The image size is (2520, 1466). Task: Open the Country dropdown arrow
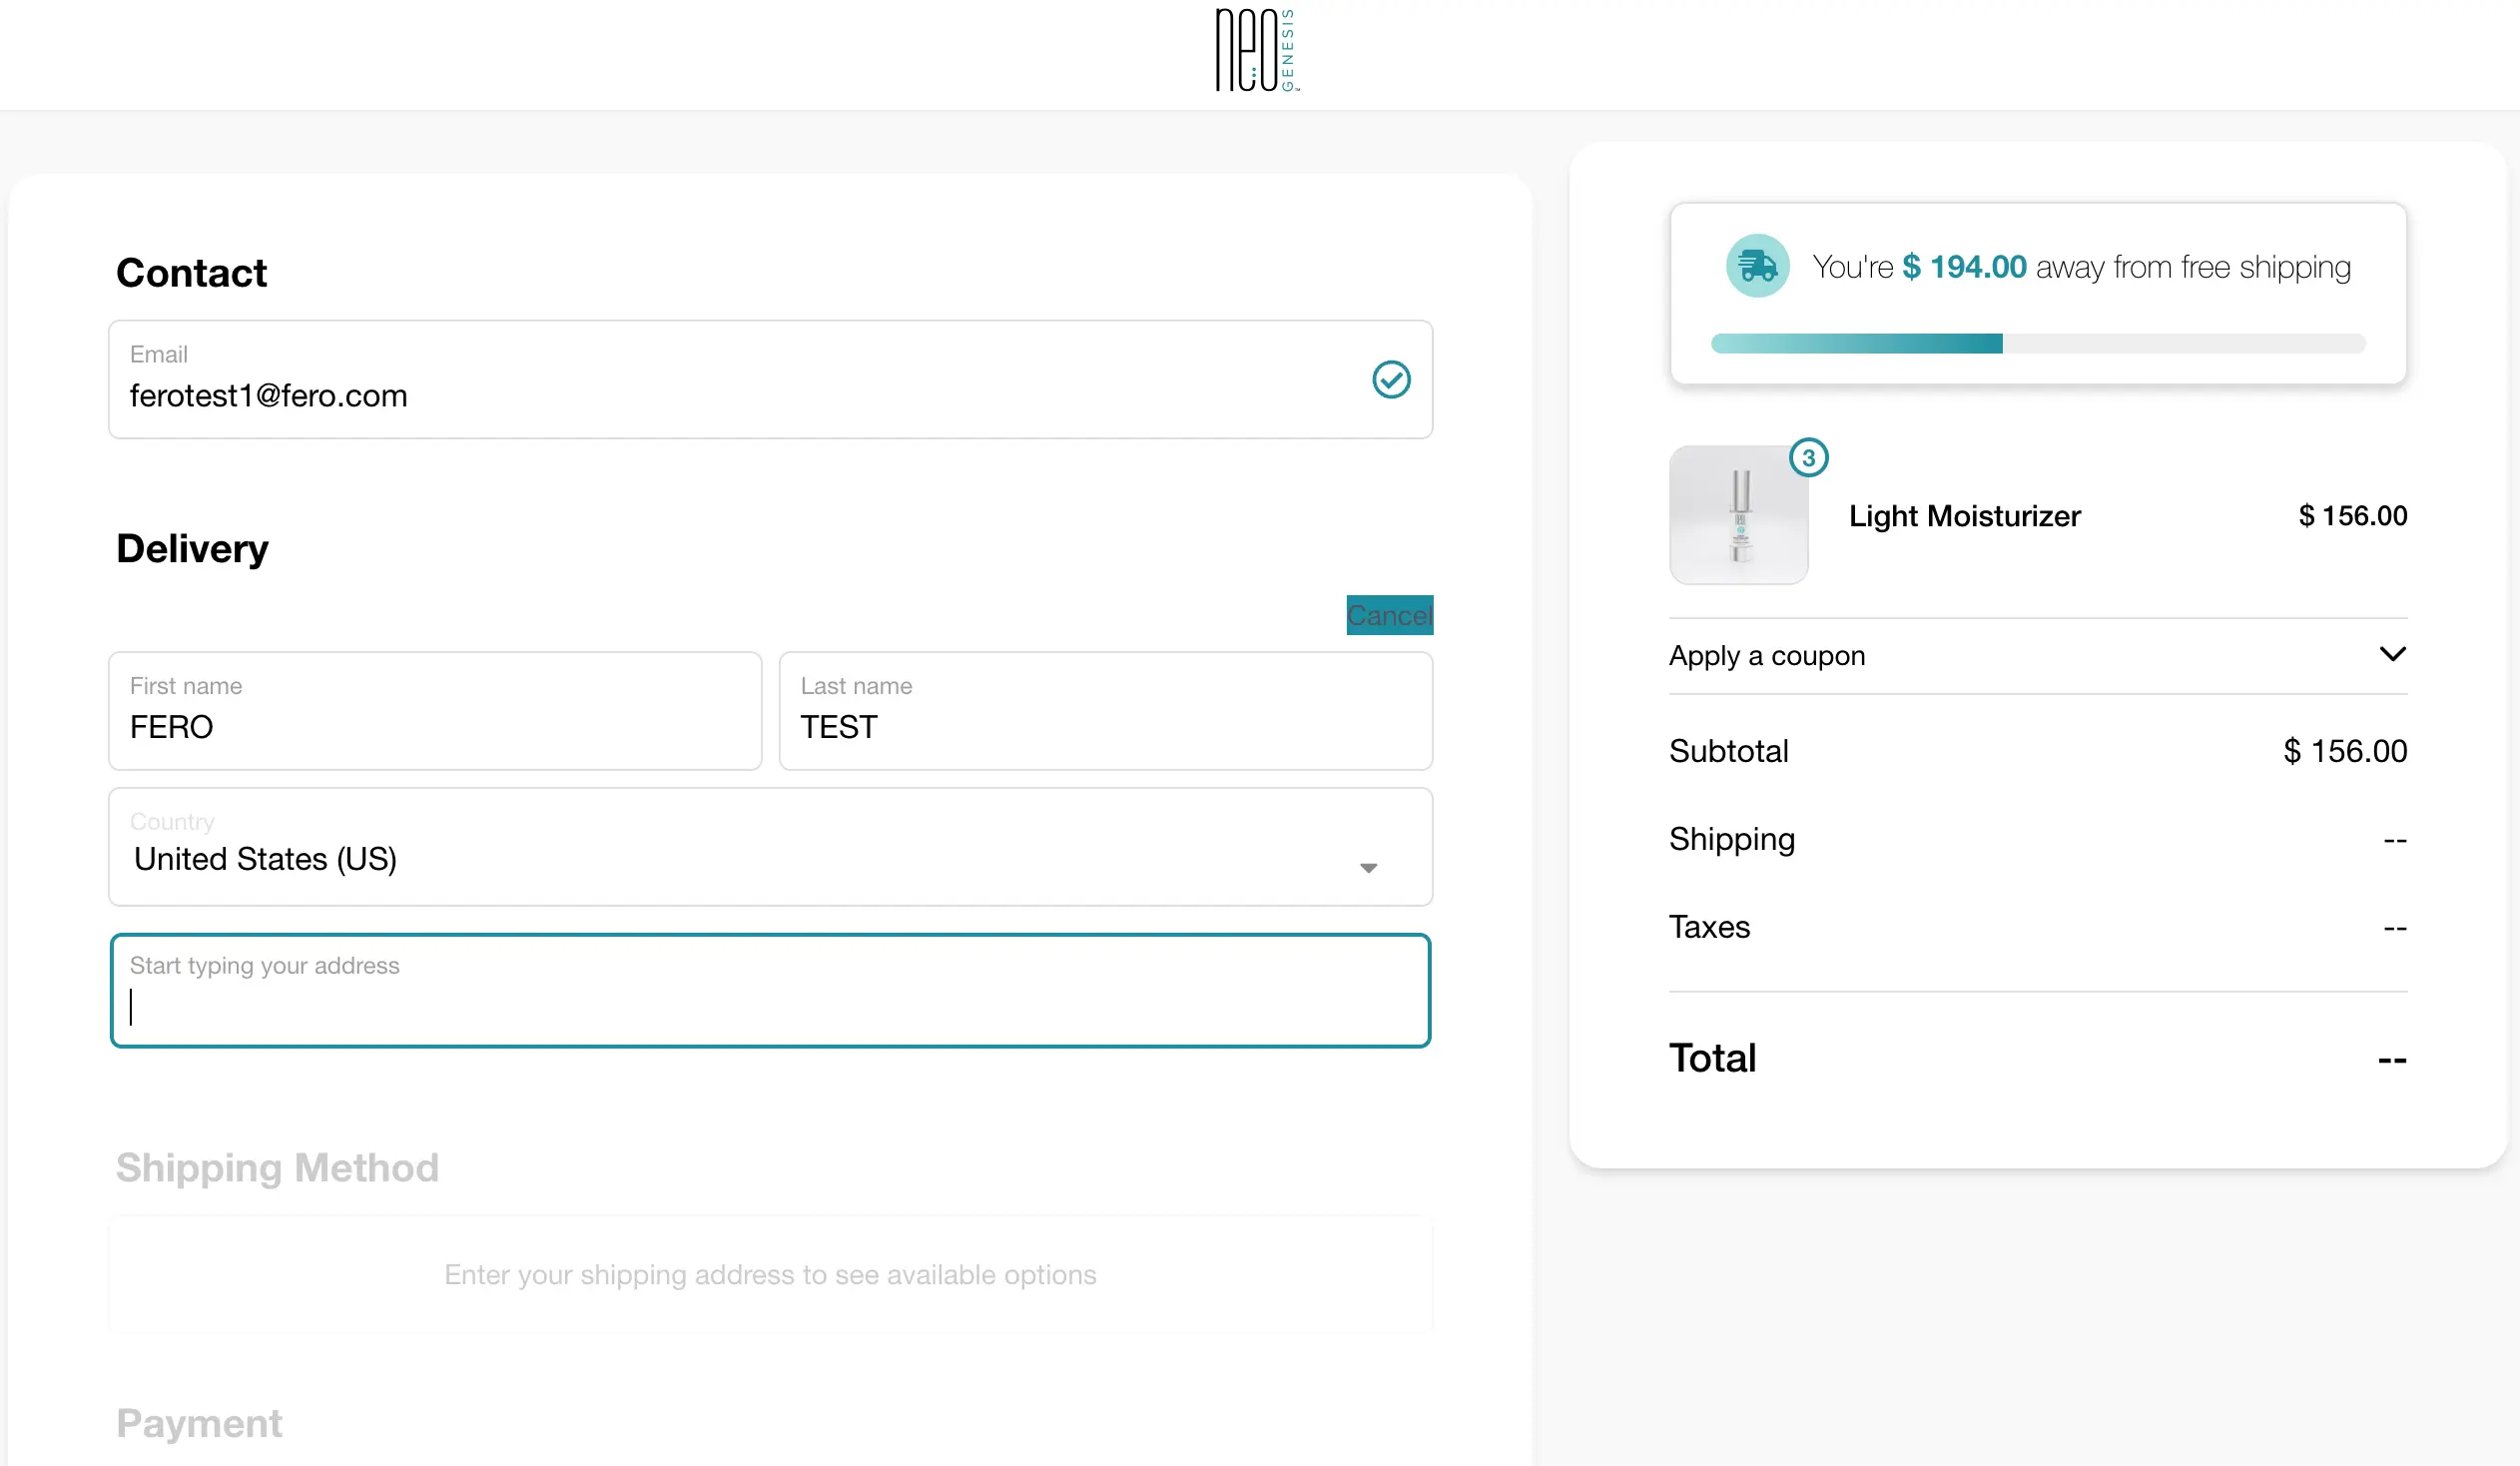click(1369, 868)
